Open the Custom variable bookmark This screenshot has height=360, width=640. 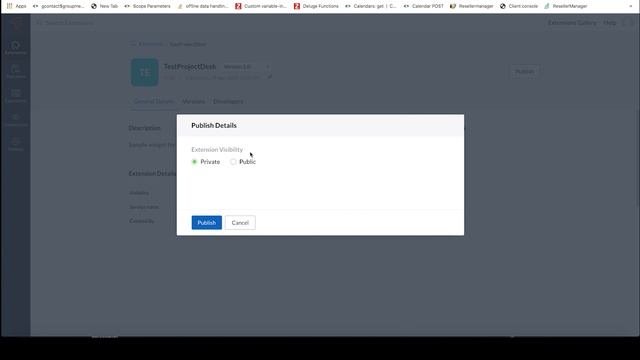261,6
